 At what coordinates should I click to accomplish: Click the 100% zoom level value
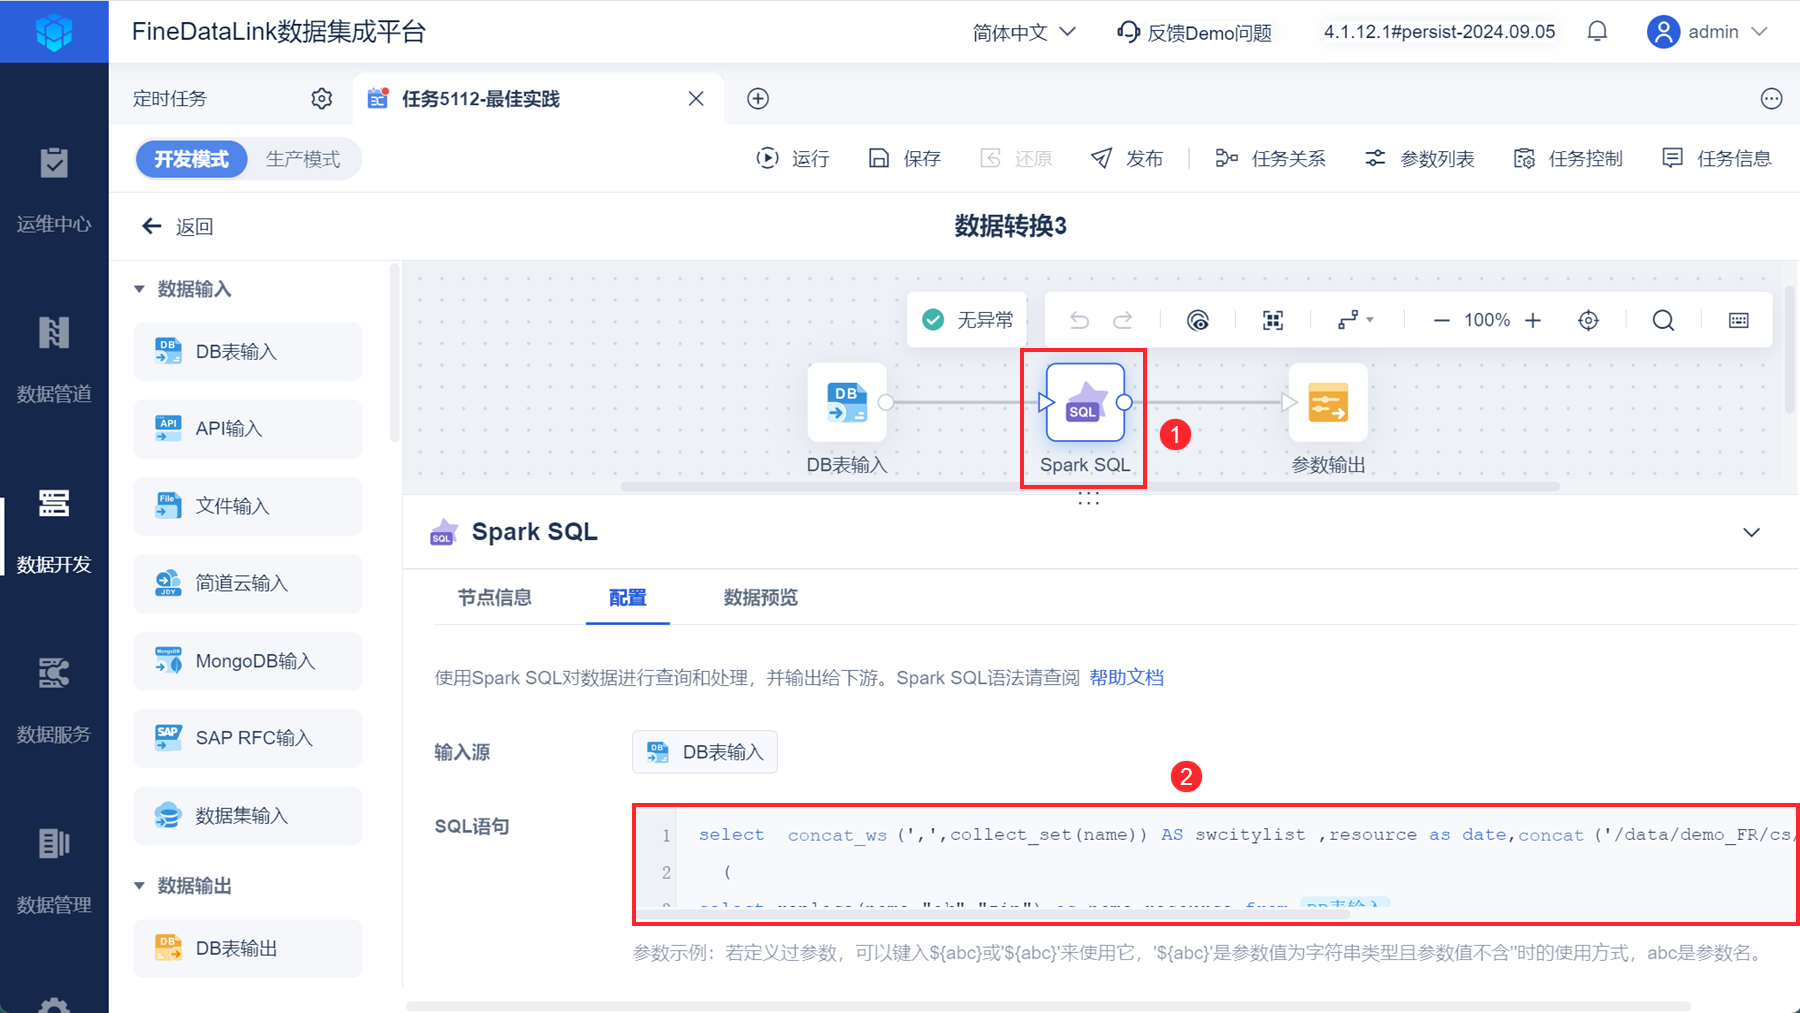(x=1487, y=320)
